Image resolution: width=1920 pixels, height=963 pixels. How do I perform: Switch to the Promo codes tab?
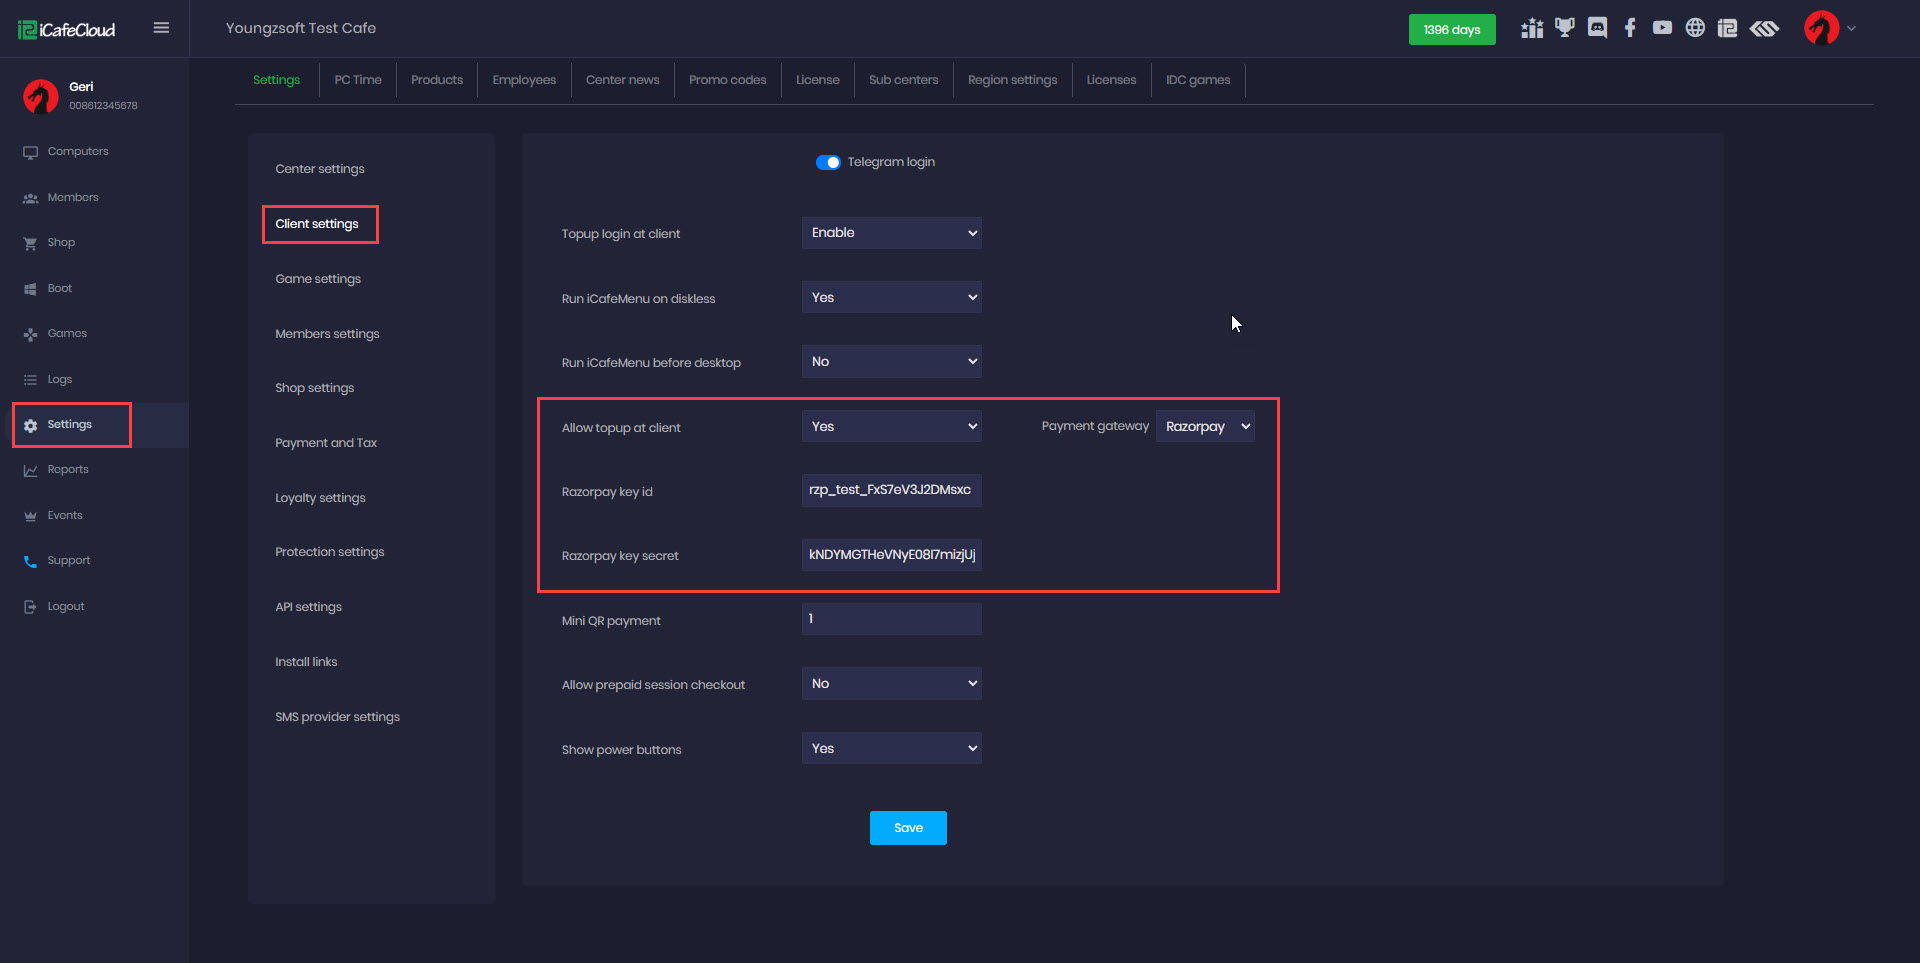point(727,80)
